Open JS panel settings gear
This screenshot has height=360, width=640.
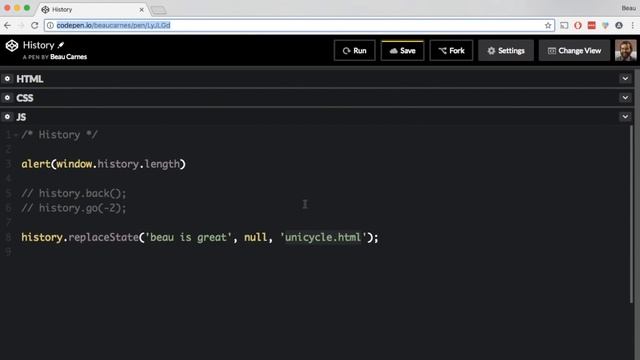click(7, 117)
